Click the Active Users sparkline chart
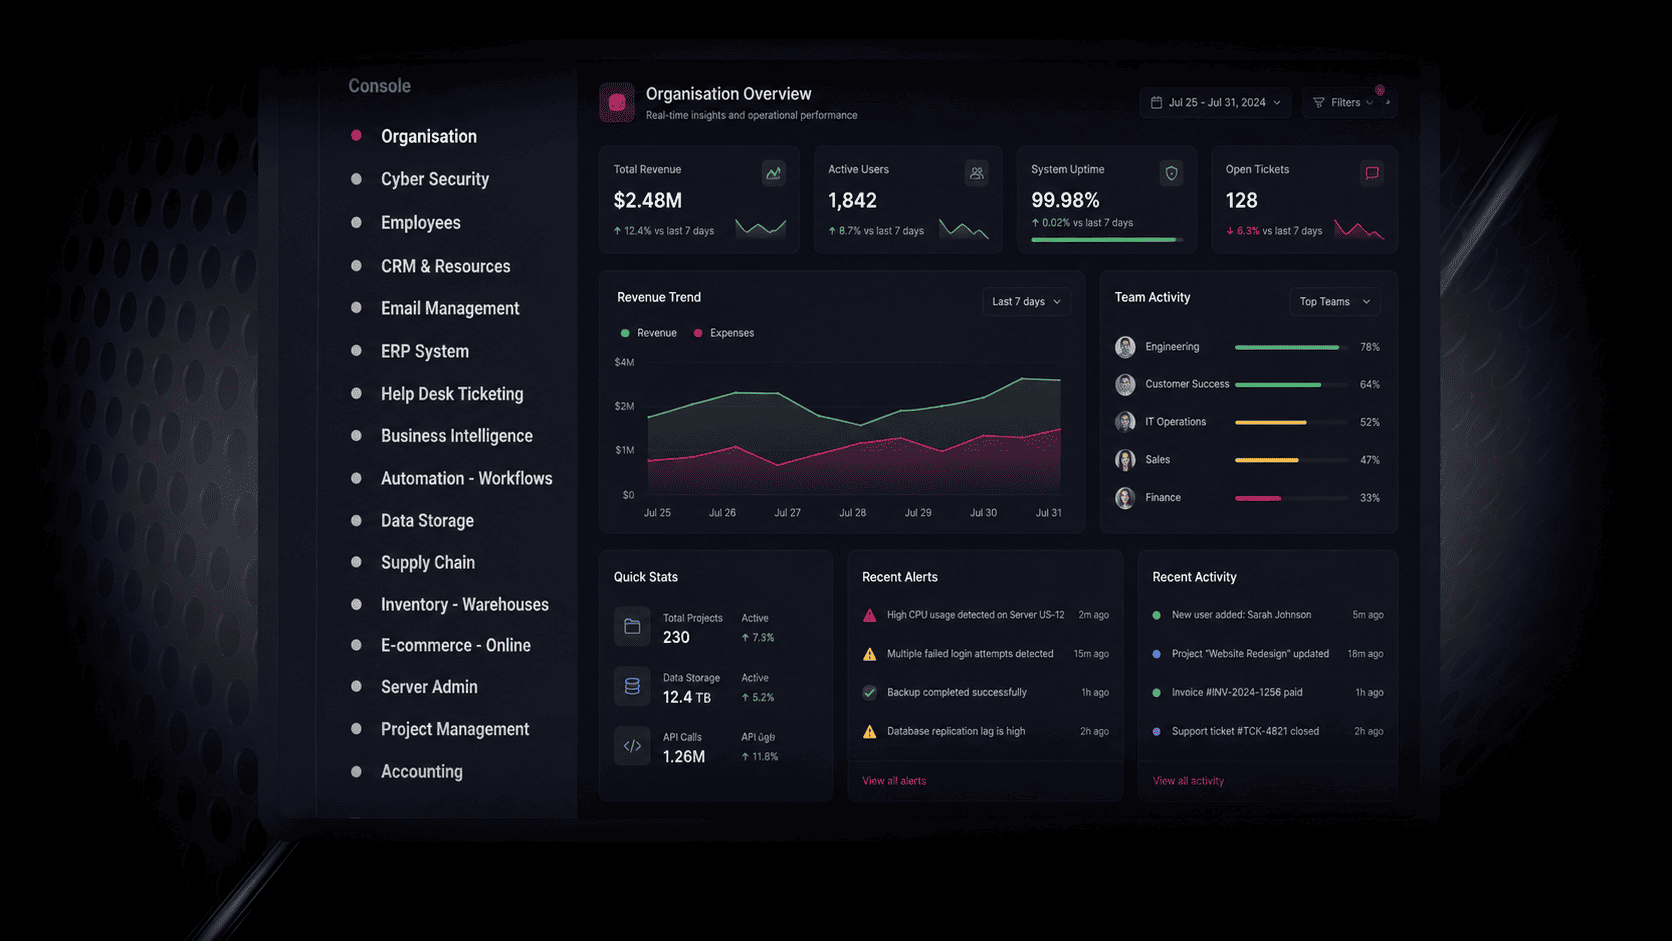The width and height of the screenshot is (1672, 941). (964, 230)
